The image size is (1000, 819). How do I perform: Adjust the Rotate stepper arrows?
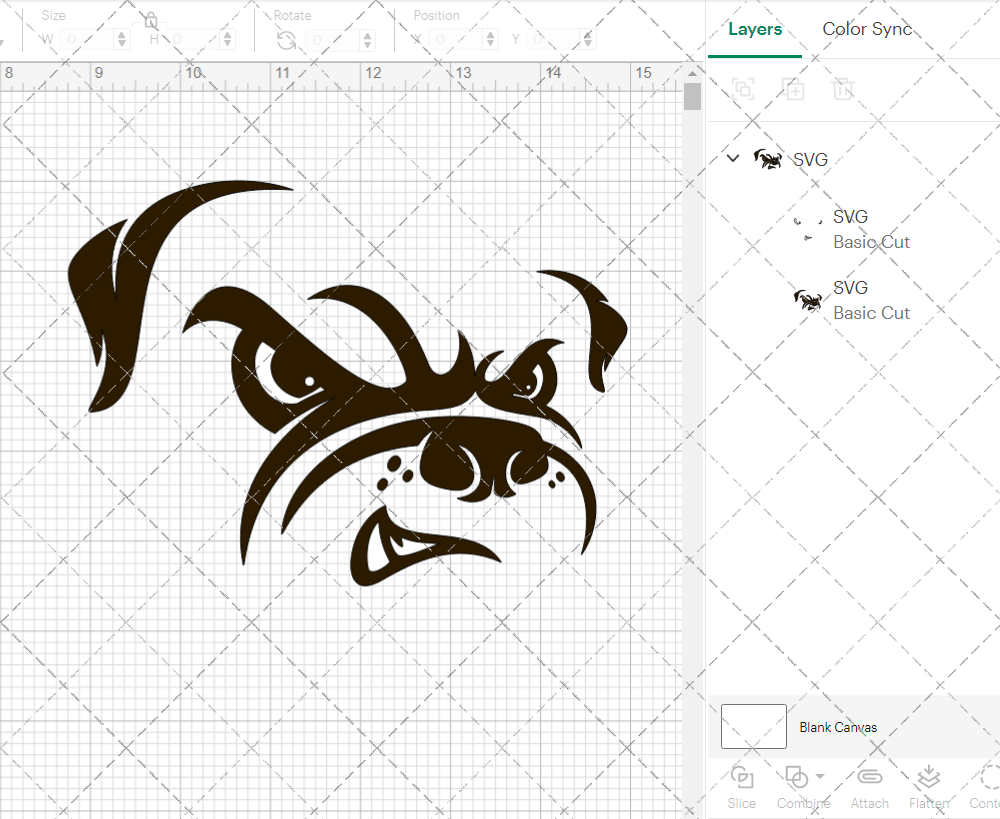(367, 40)
